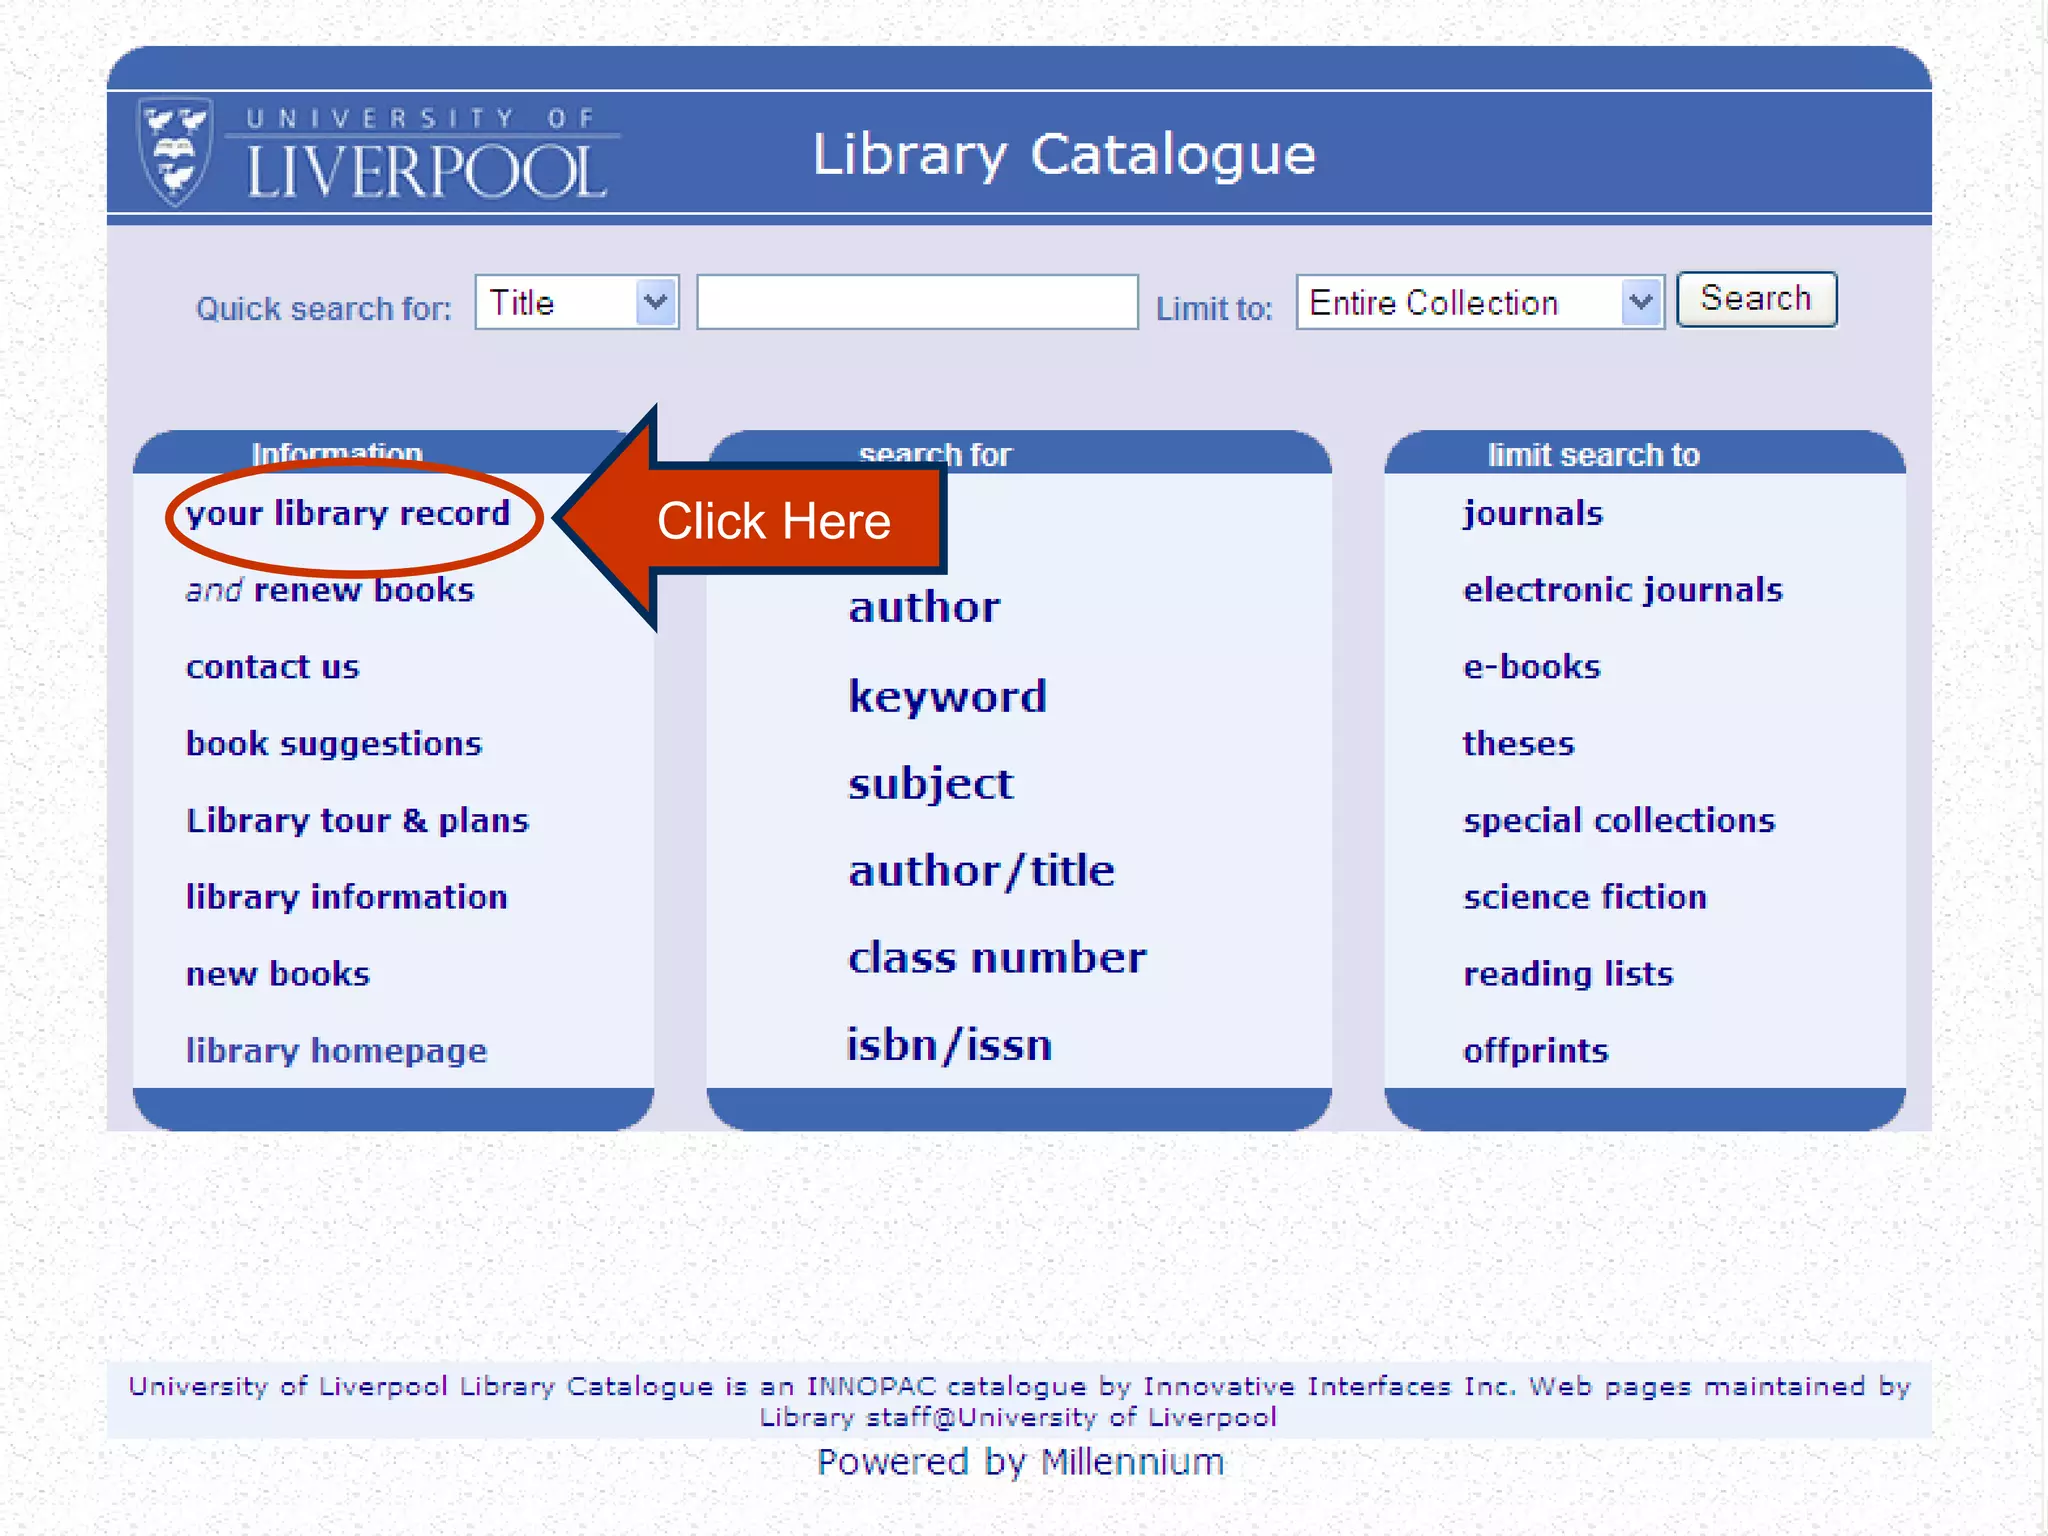This screenshot has height=1536, width=2048.
Task: Search by 'class number'
Action: point(997,958)
